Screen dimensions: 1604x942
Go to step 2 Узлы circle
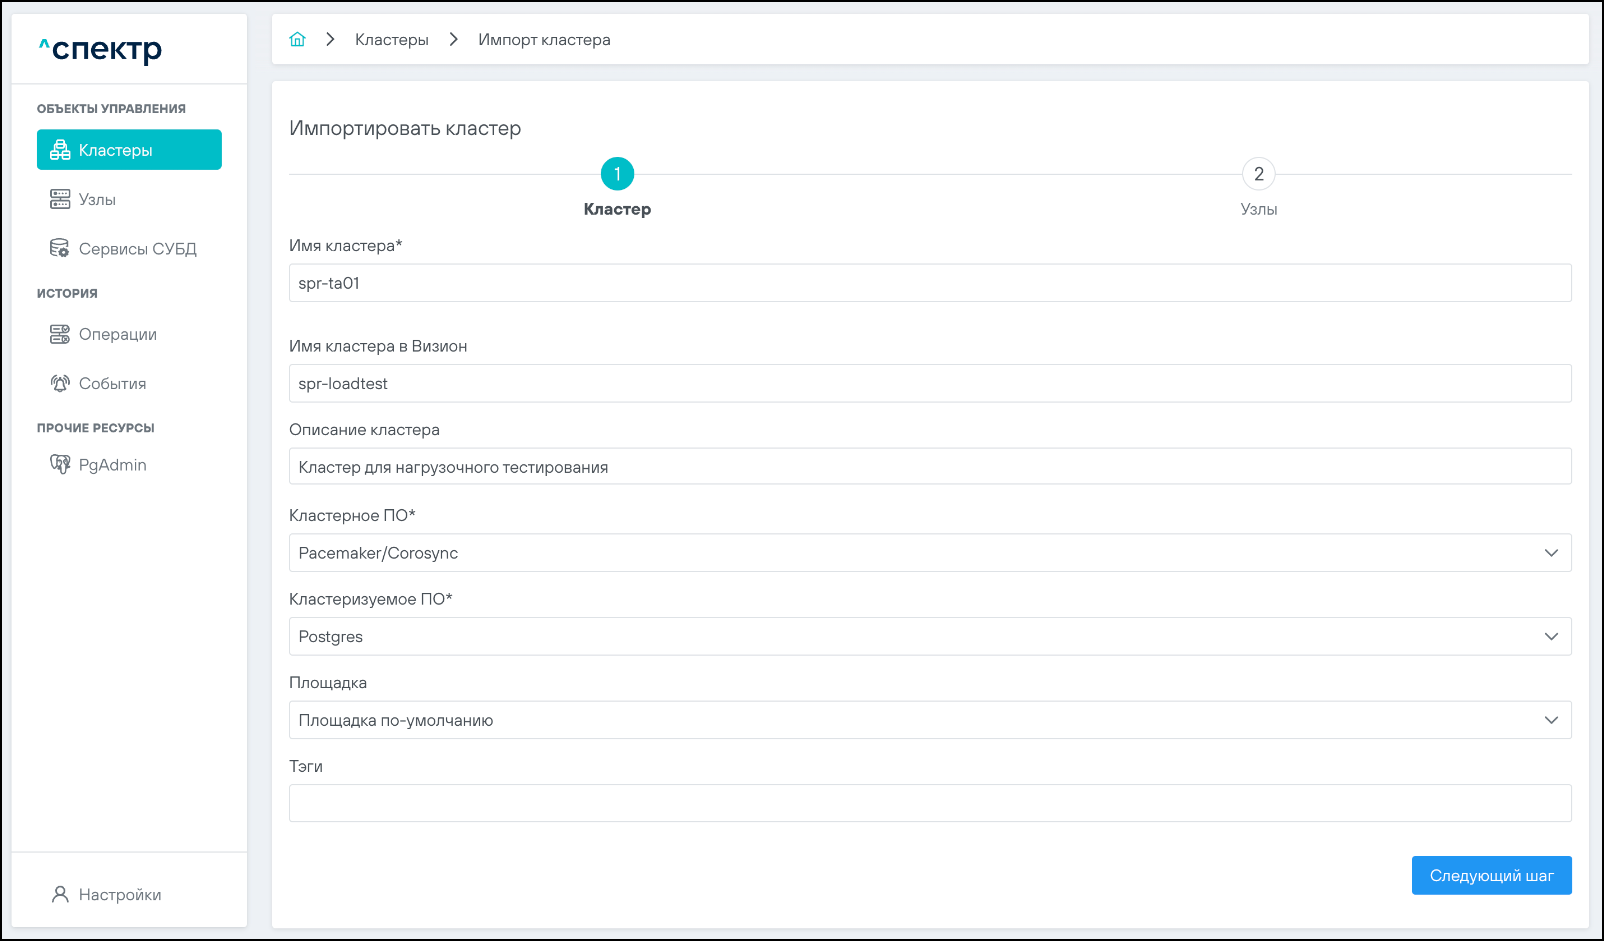[x=1258, y=174]
